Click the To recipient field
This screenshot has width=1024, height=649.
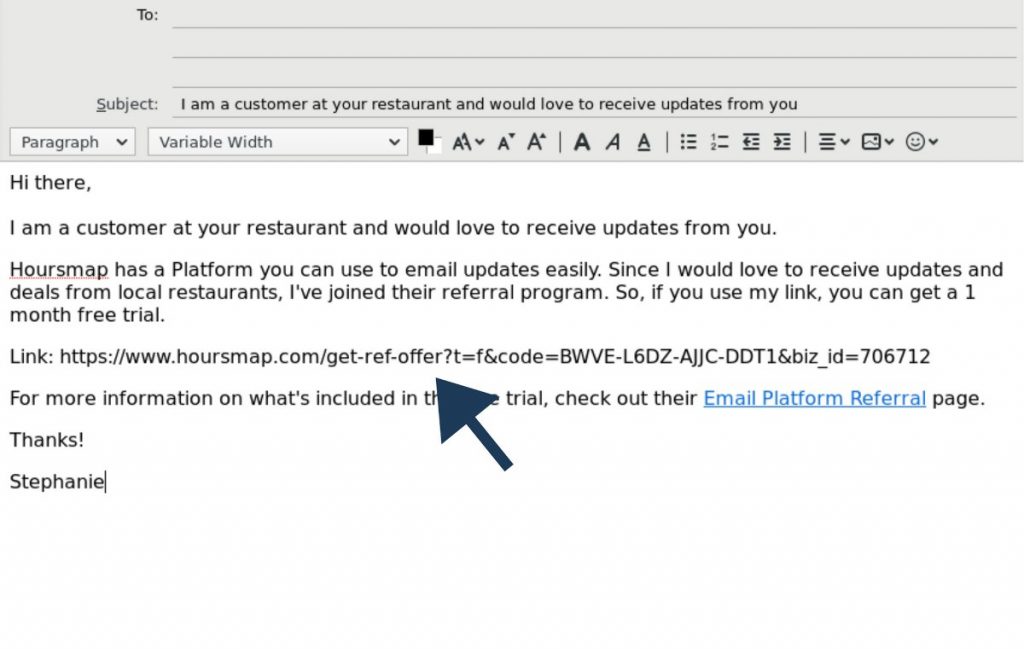594,14
